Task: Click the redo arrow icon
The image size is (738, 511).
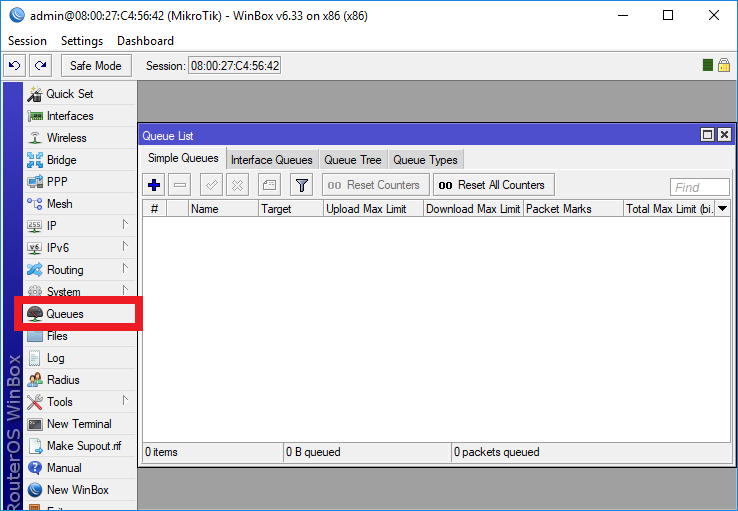Action: tap(40, 65)
